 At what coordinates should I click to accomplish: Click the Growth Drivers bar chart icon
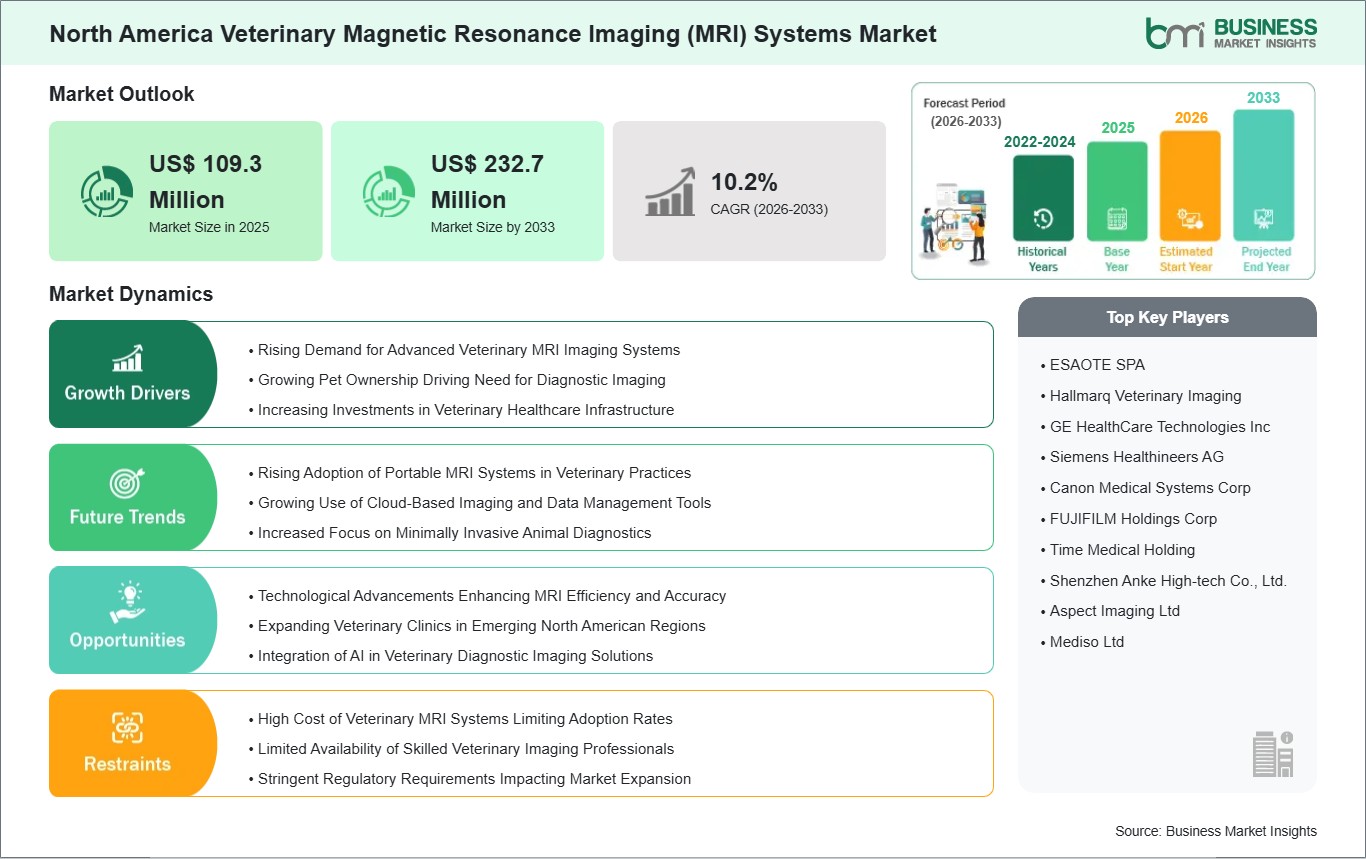(x=127, y=358)
